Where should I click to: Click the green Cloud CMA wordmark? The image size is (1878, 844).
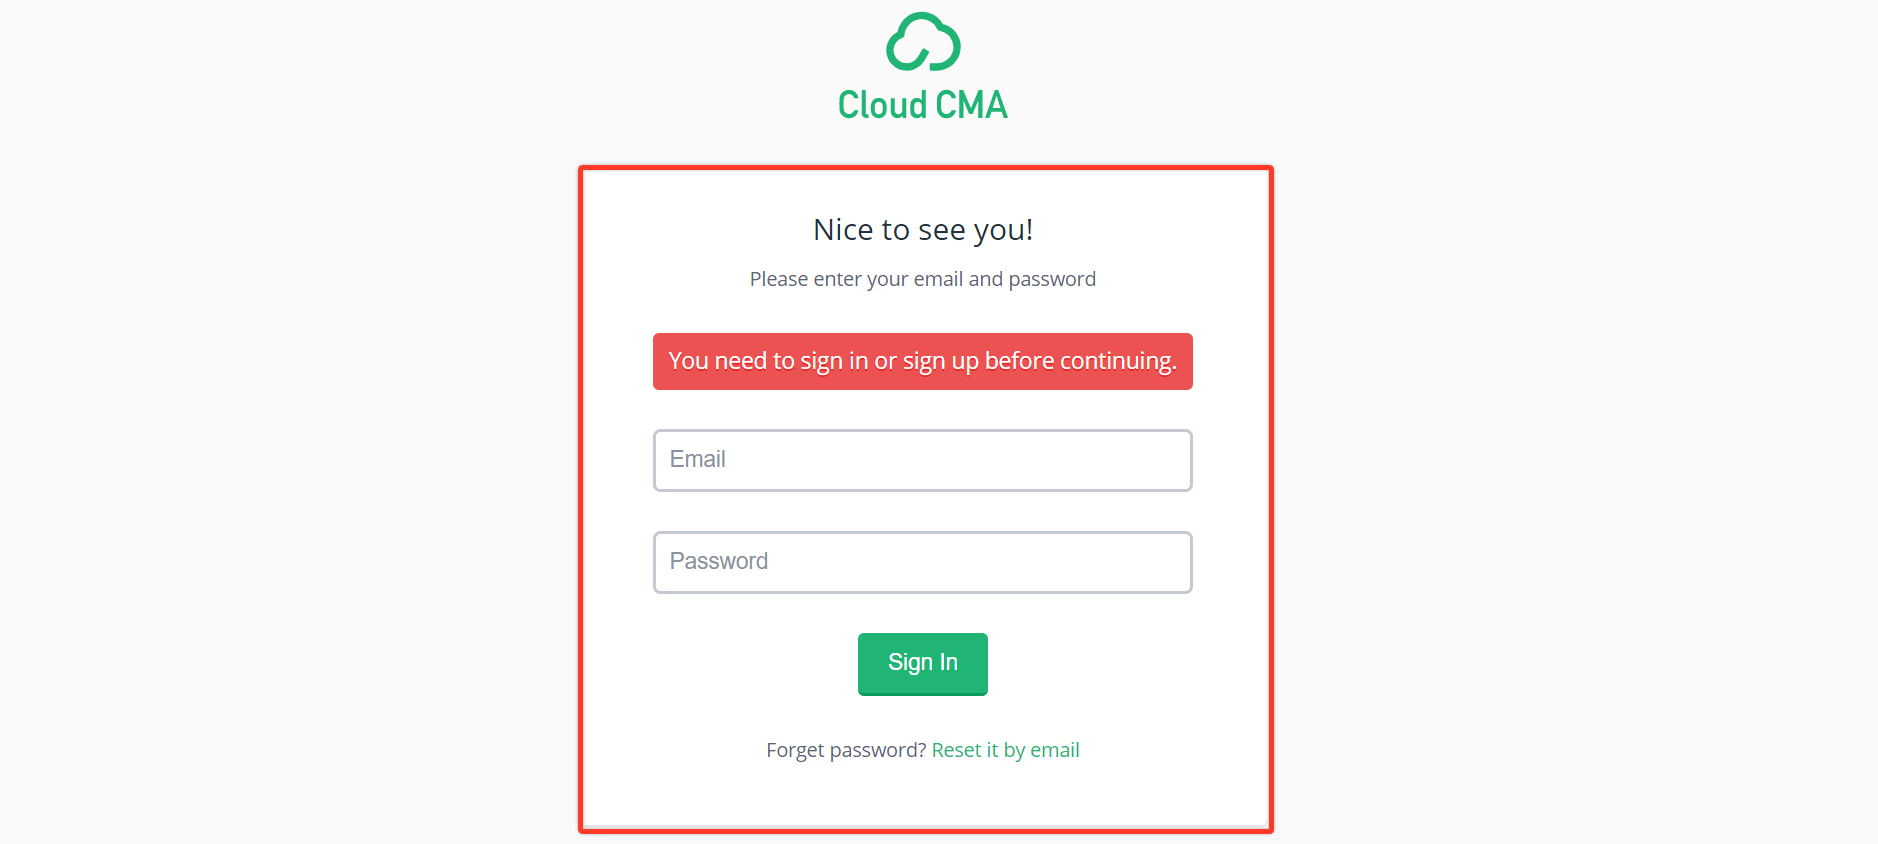click(922, 105)
